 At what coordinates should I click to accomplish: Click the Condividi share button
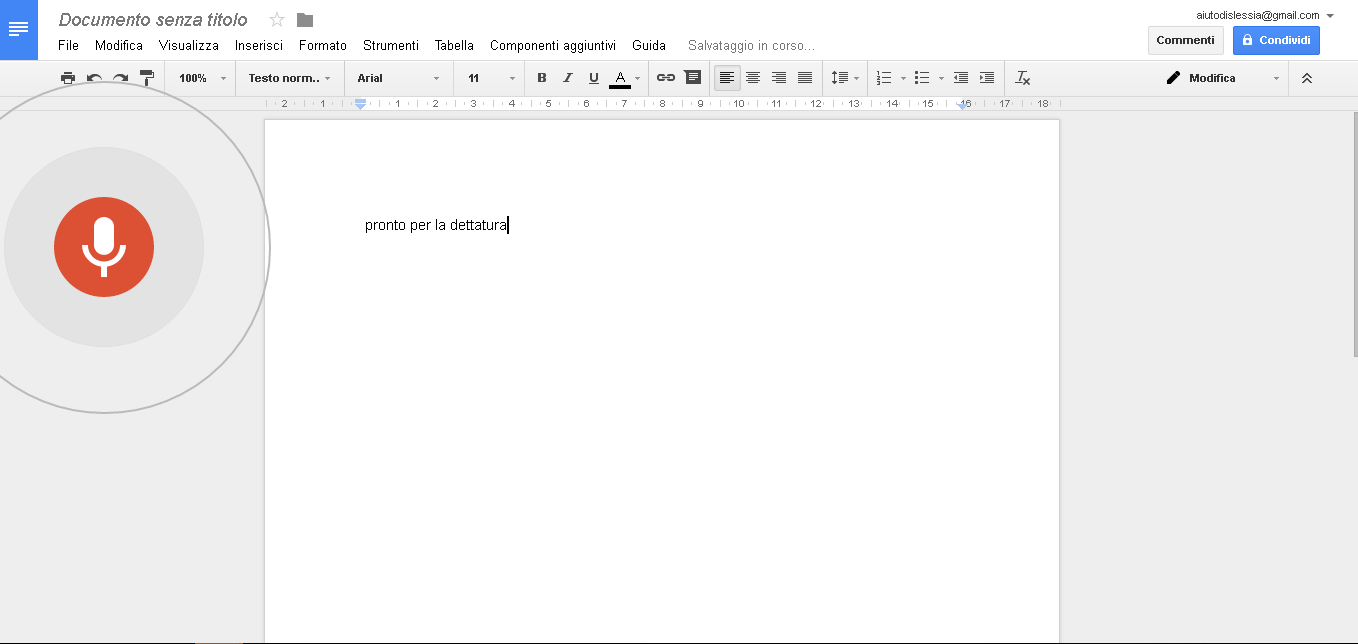point(1276,40)
